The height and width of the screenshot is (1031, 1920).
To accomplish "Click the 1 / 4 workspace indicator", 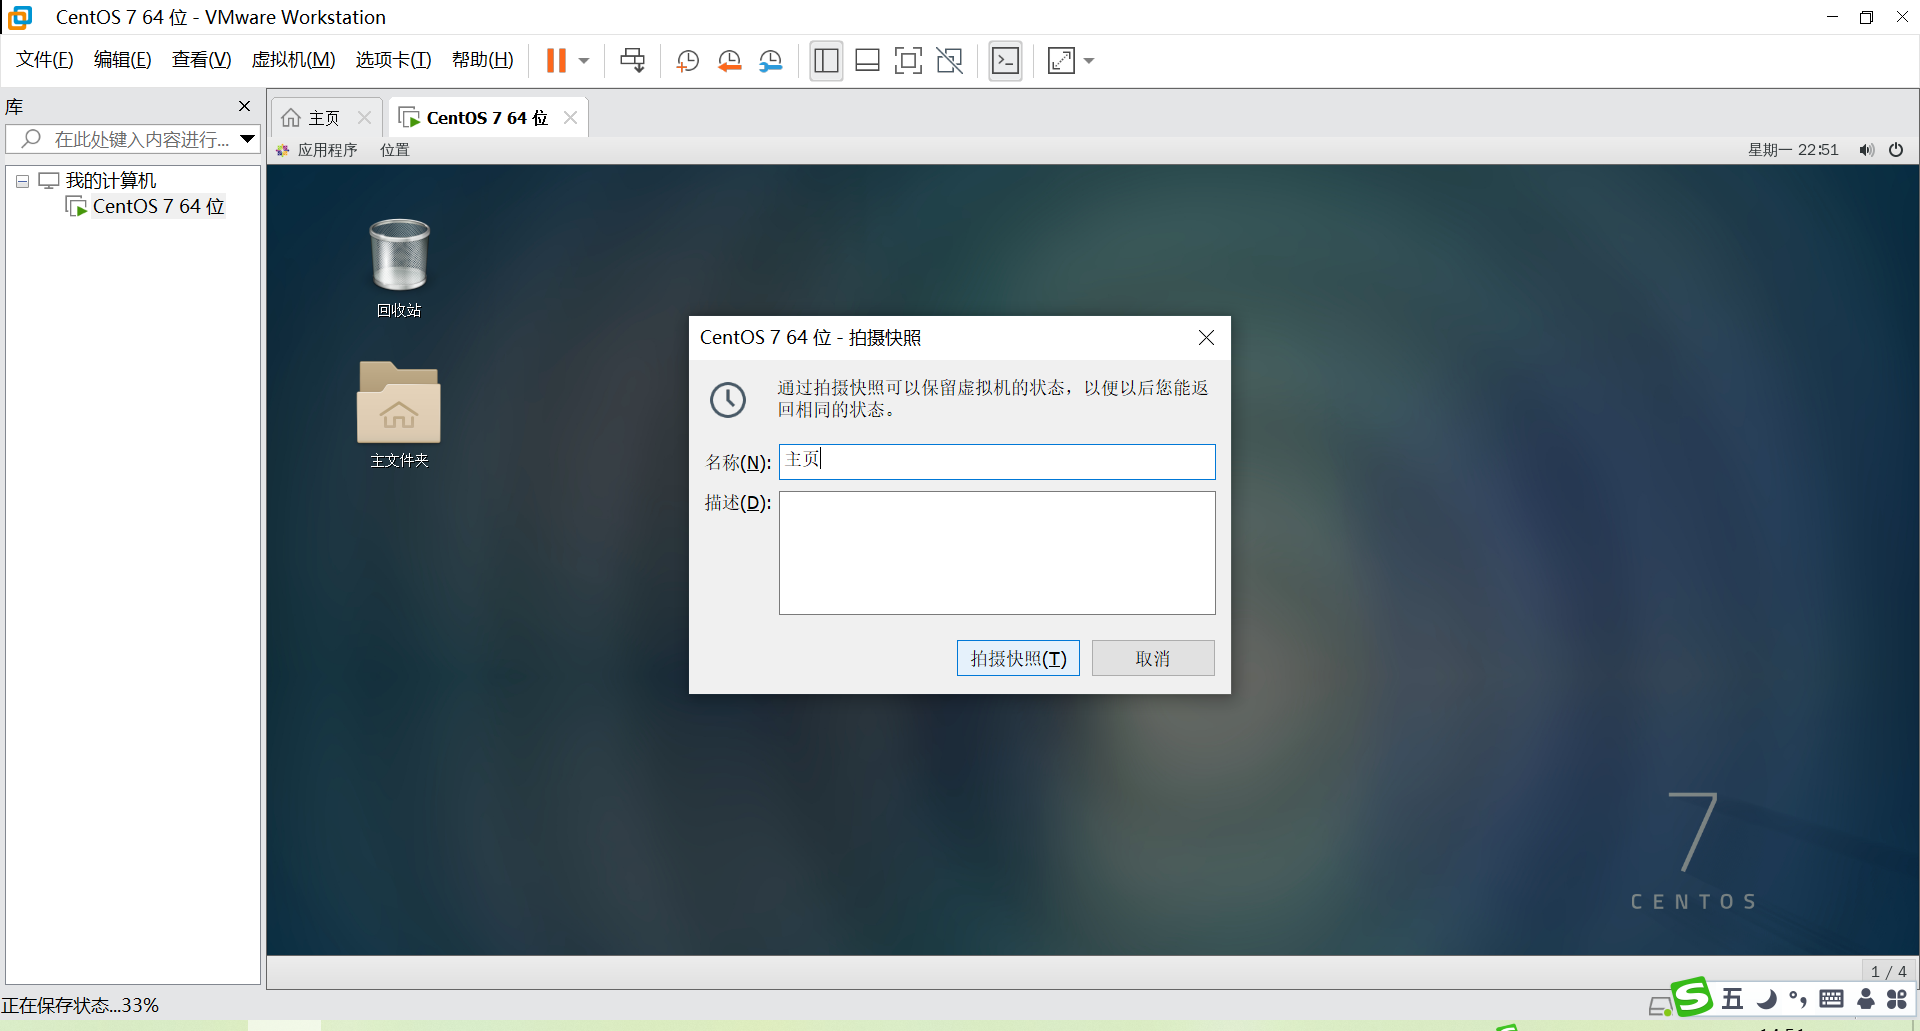I will click(1888, 972).
